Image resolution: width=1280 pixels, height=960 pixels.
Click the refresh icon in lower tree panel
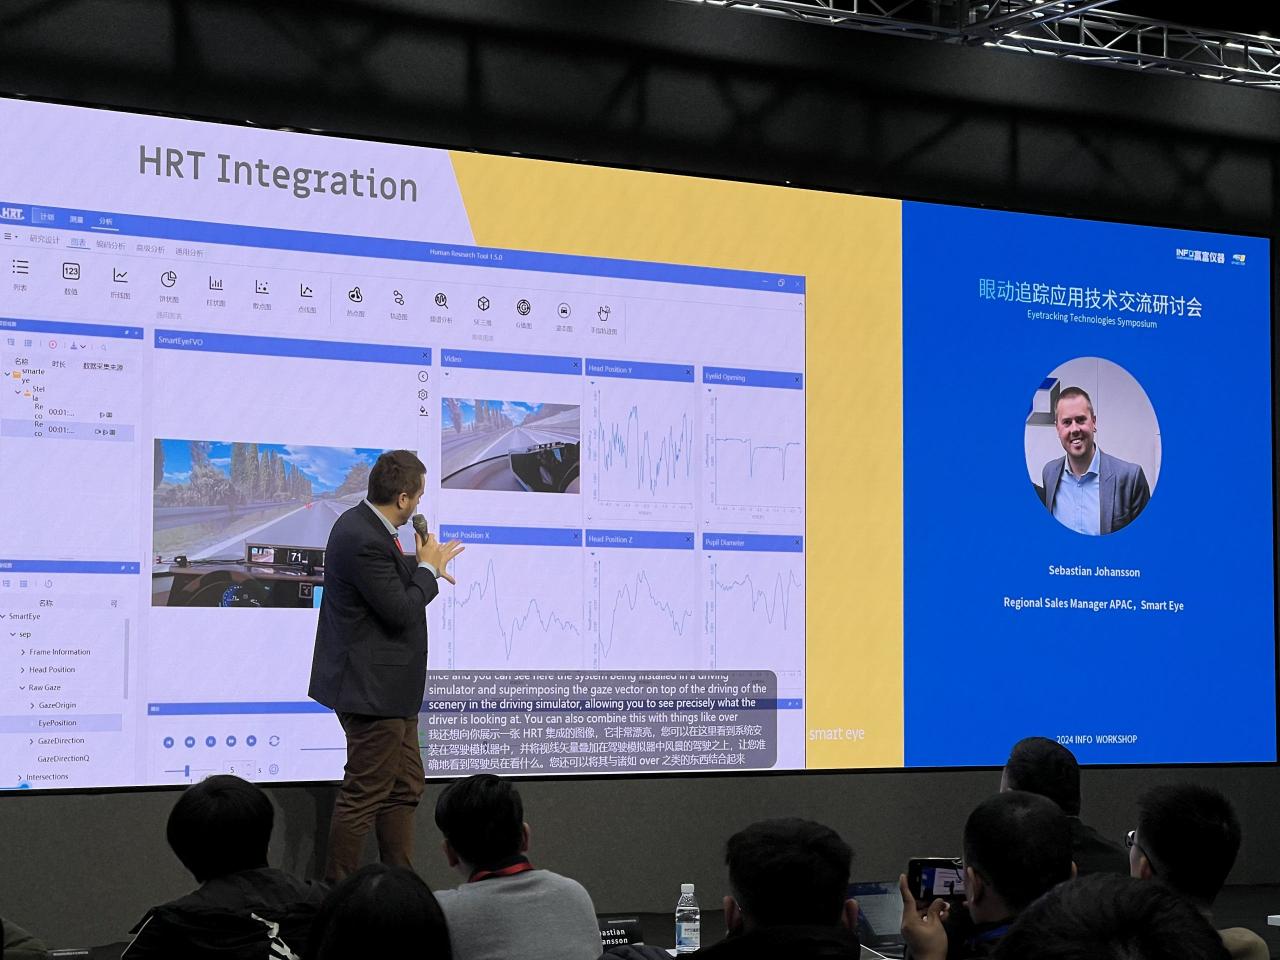coord(47,584)
